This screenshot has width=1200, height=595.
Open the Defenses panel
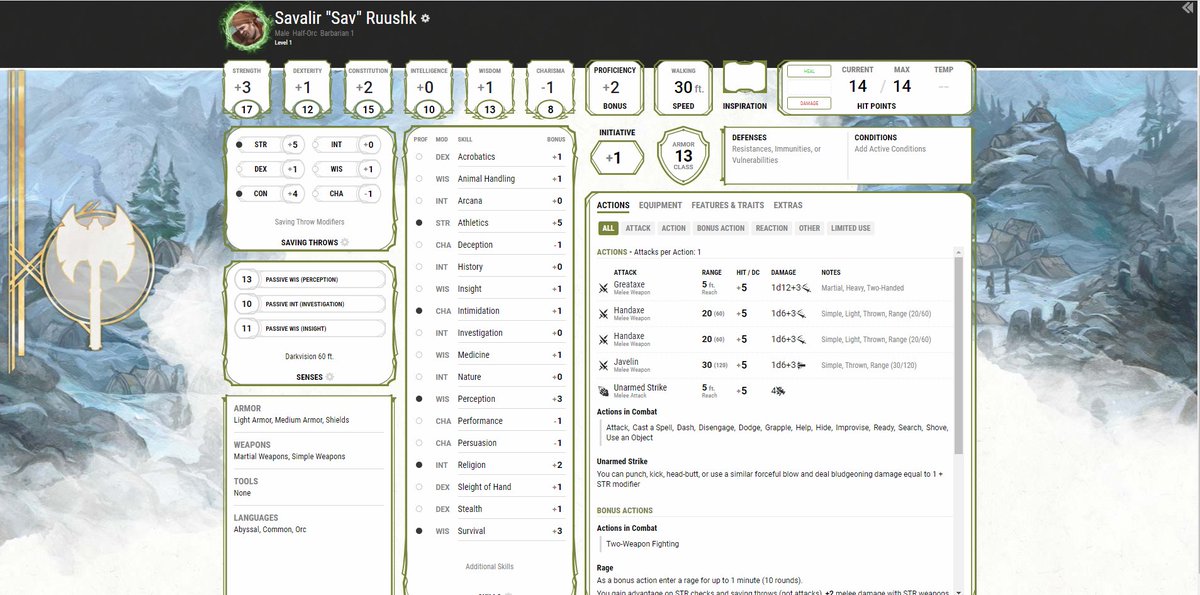click(785, 155)
